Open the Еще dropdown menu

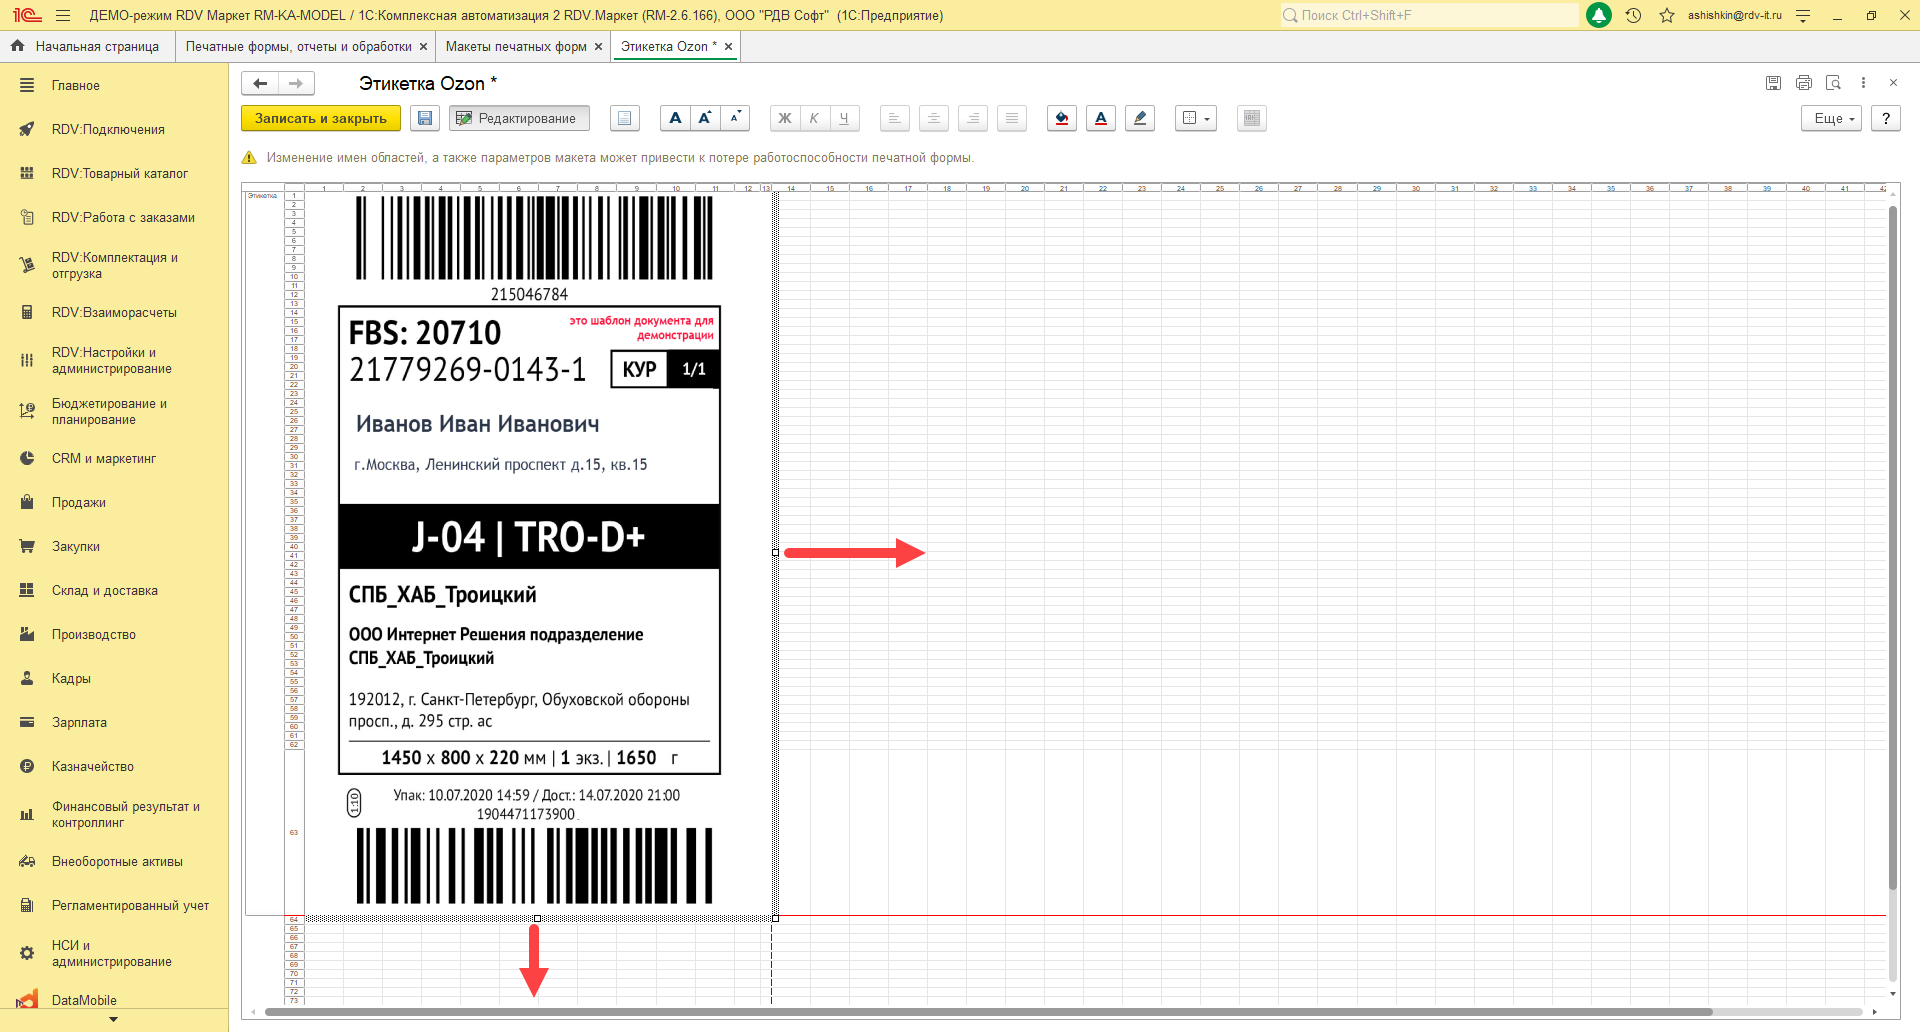tap(1833, 118)
